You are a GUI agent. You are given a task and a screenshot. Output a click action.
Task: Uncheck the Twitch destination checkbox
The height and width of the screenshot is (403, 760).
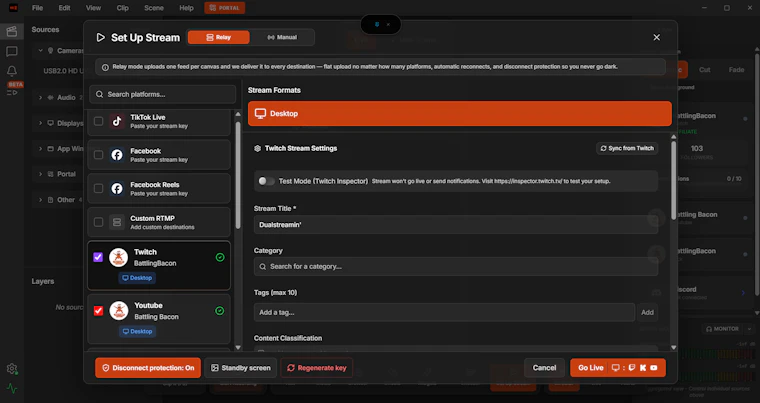pyautogui.click(x=98, y=257)
